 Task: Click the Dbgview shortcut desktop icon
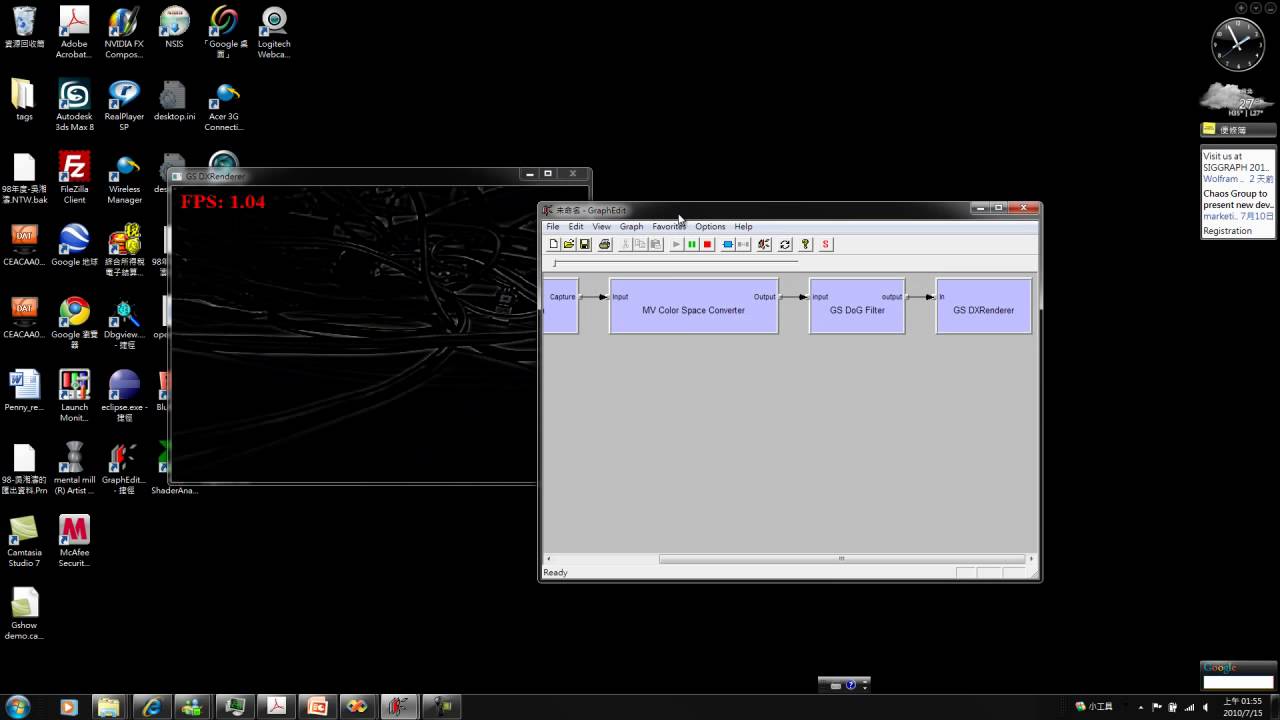(124, 323)
